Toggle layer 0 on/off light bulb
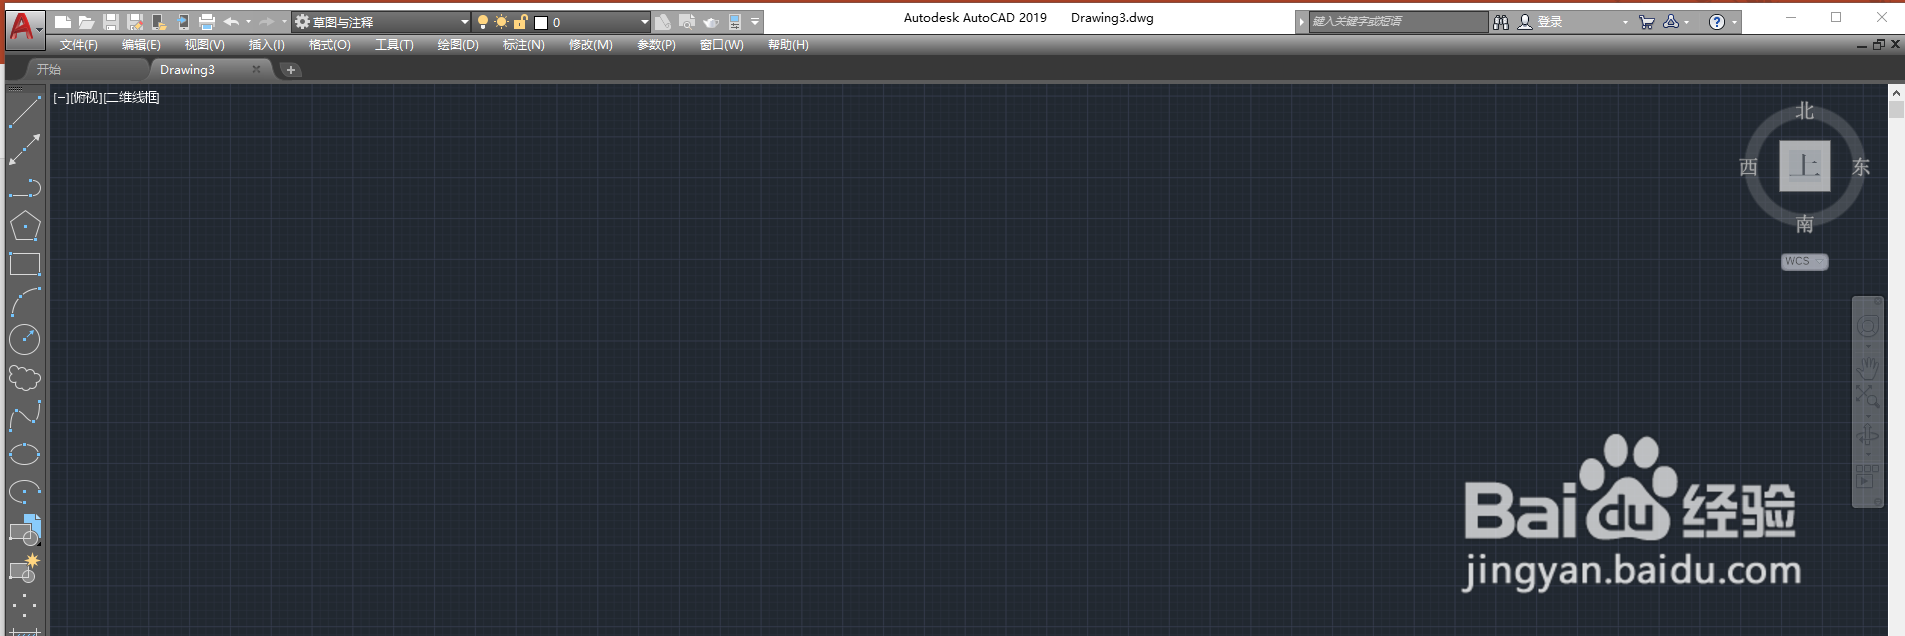 (x=483, y=22)
